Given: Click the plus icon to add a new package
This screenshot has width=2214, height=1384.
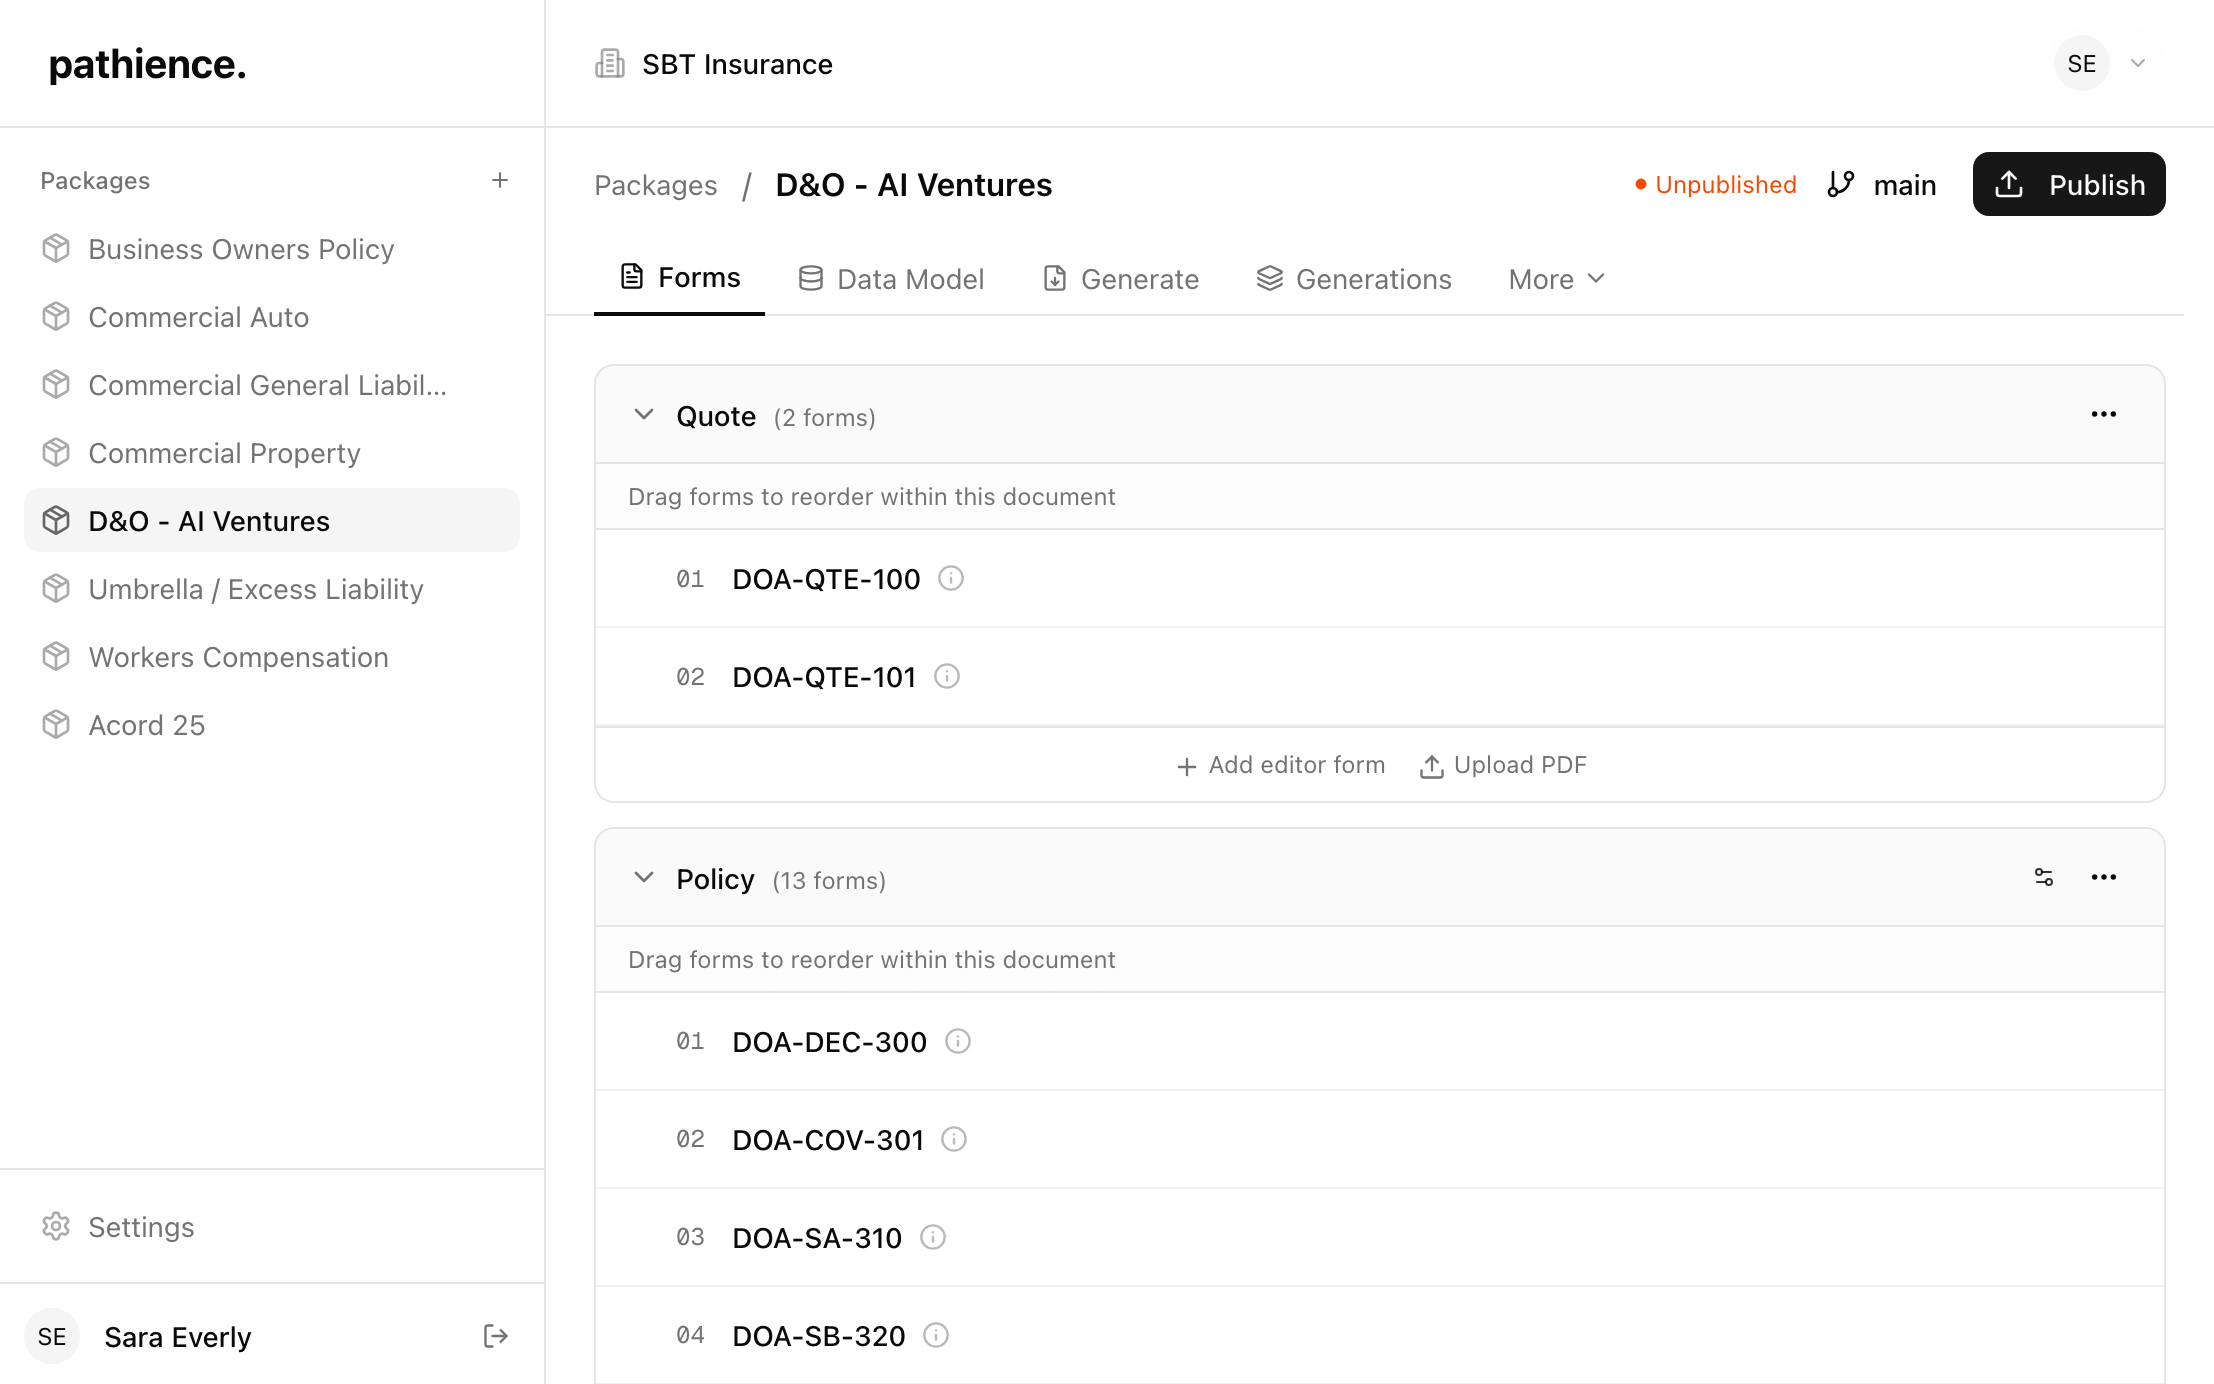Looking at the screenshot, I should click(500, 180).
